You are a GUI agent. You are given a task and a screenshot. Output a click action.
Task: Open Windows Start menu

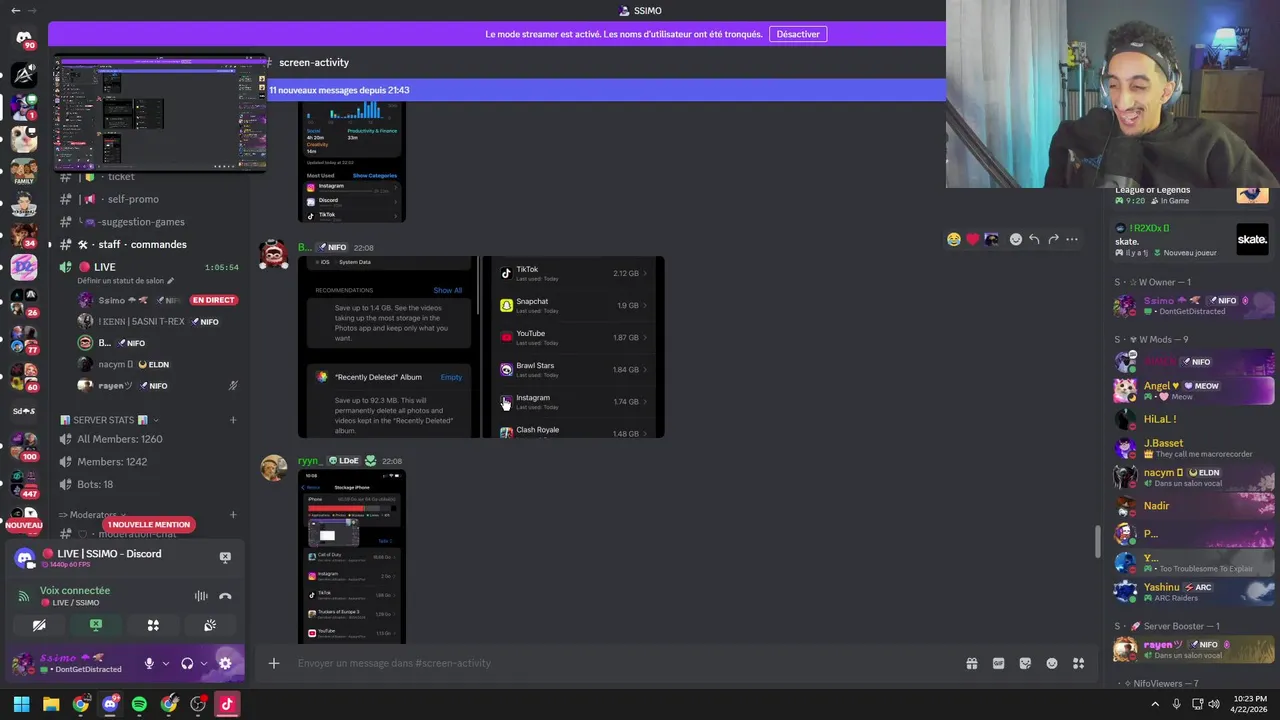21,704
